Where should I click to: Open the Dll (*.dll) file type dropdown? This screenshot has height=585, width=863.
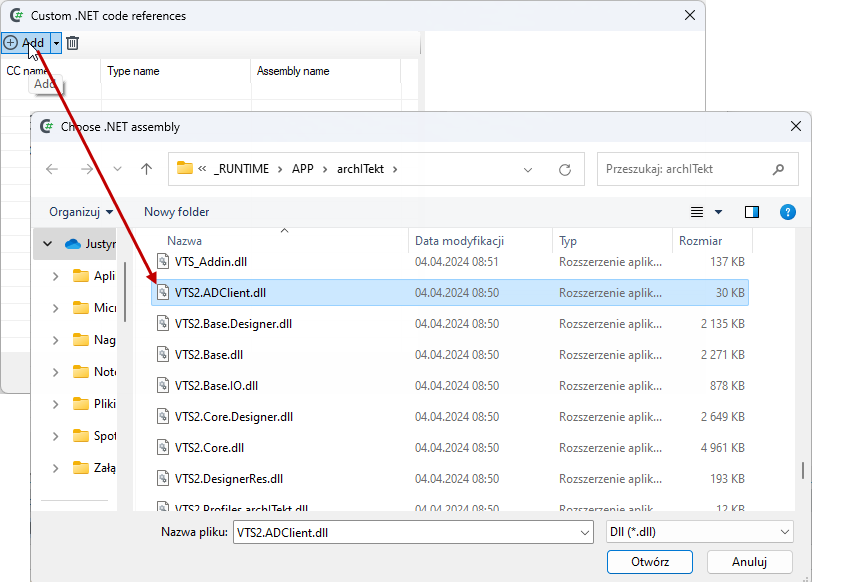700,532
